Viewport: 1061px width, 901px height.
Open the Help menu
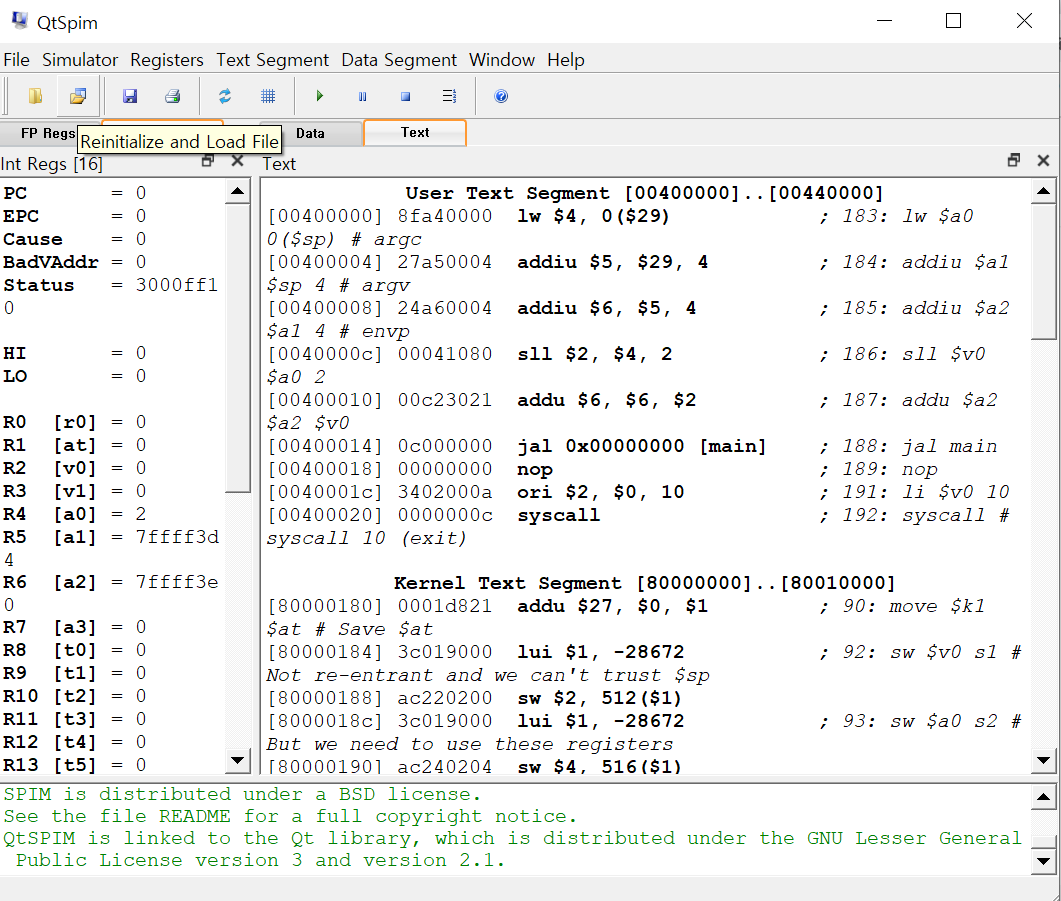point(566,60)
